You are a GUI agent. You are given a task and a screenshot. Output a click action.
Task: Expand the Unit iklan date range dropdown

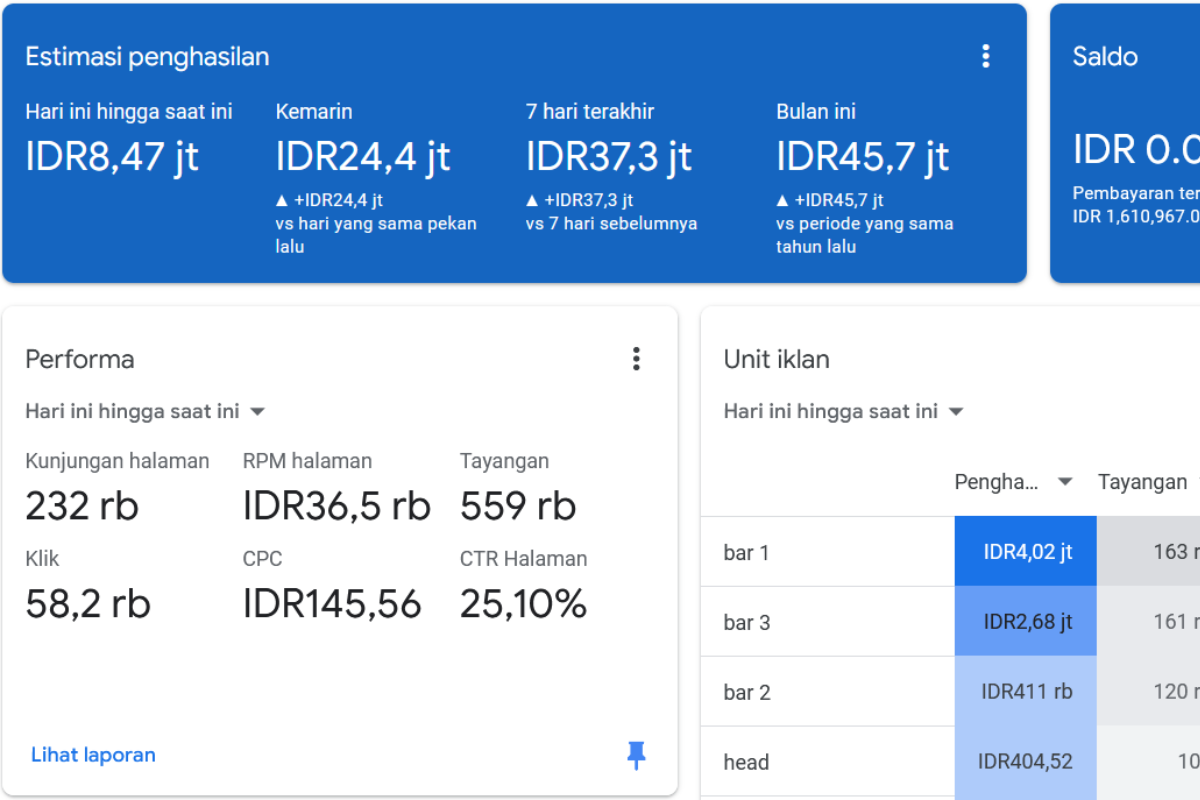[x=955, y=411]
